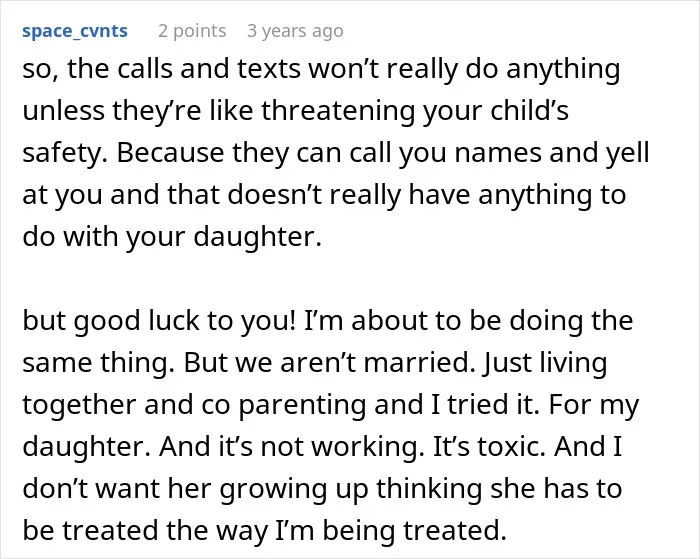The height and width of the screenshot is (559, 700).
Task: Open the space_cvnts user profile link
Action: click(75, 31)
